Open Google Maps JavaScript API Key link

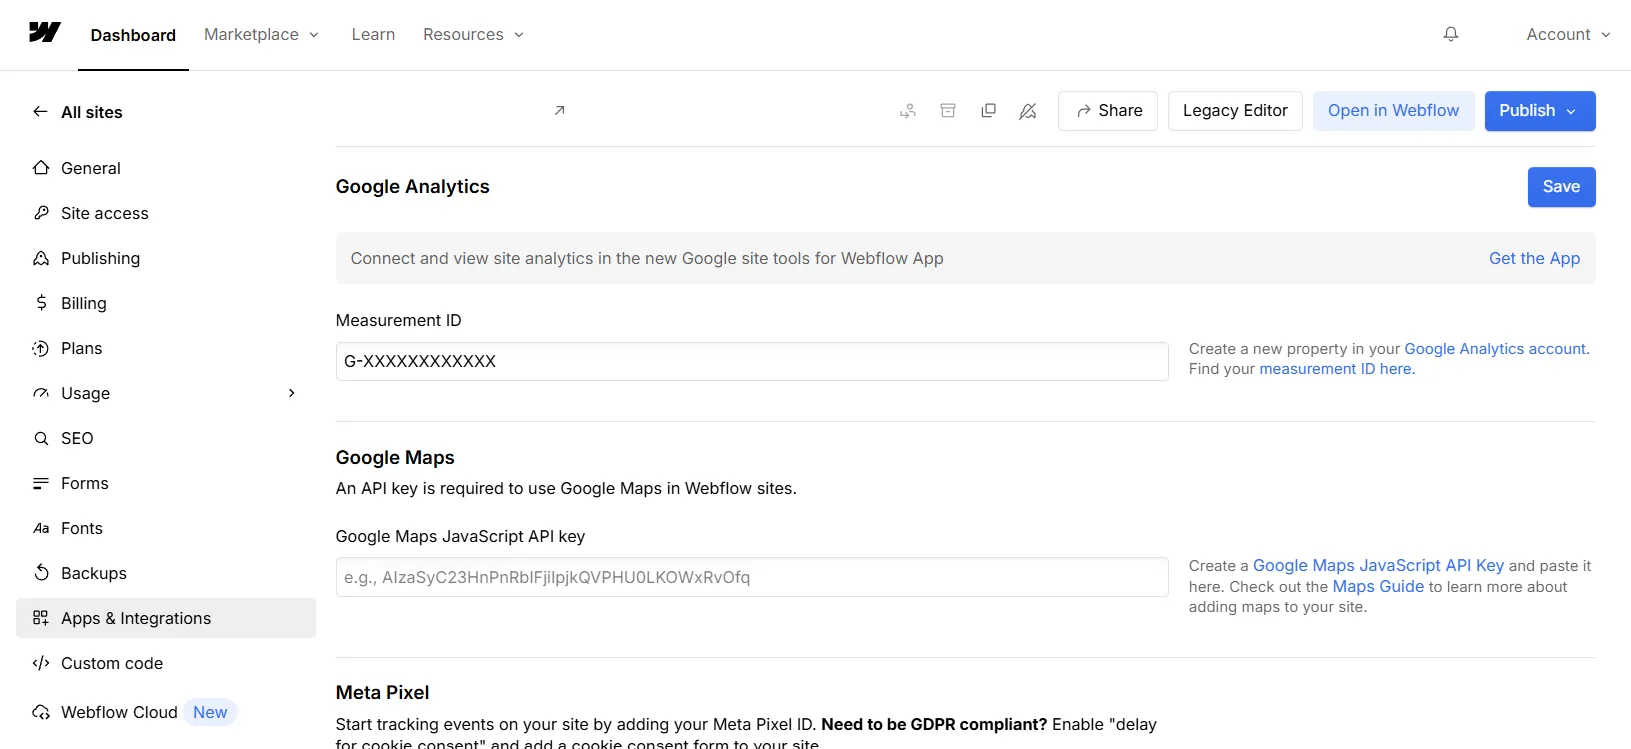coord(1378,565)
